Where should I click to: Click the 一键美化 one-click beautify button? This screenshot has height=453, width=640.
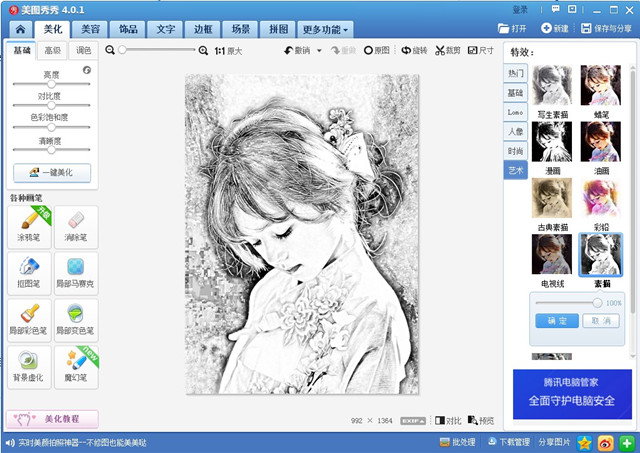click(52, 172)
